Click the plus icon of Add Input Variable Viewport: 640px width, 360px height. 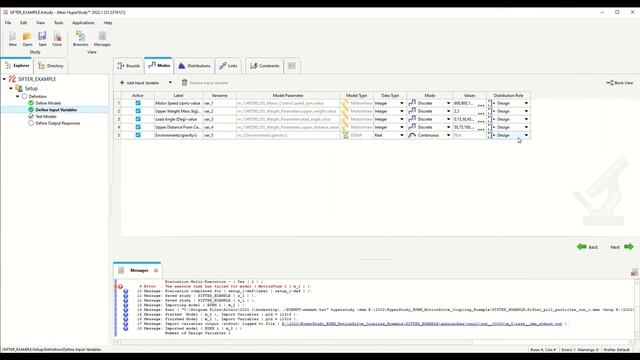click(x=122, y=82)
